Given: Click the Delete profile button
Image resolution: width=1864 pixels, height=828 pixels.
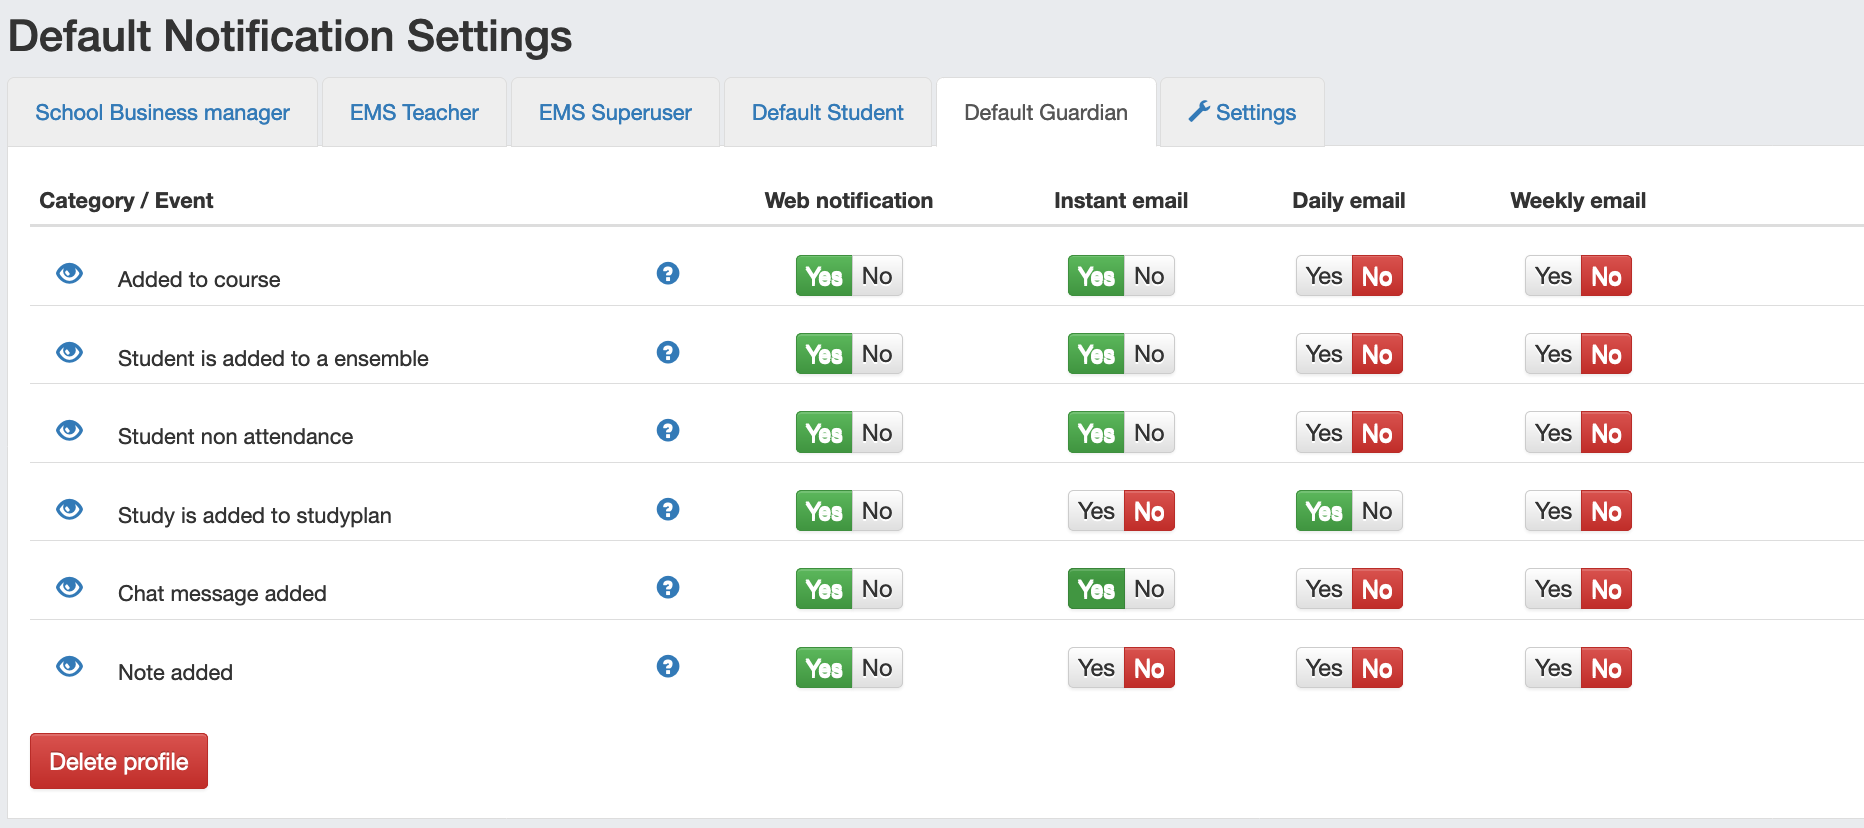Looking at the screenshot, I should coord(119,761).
